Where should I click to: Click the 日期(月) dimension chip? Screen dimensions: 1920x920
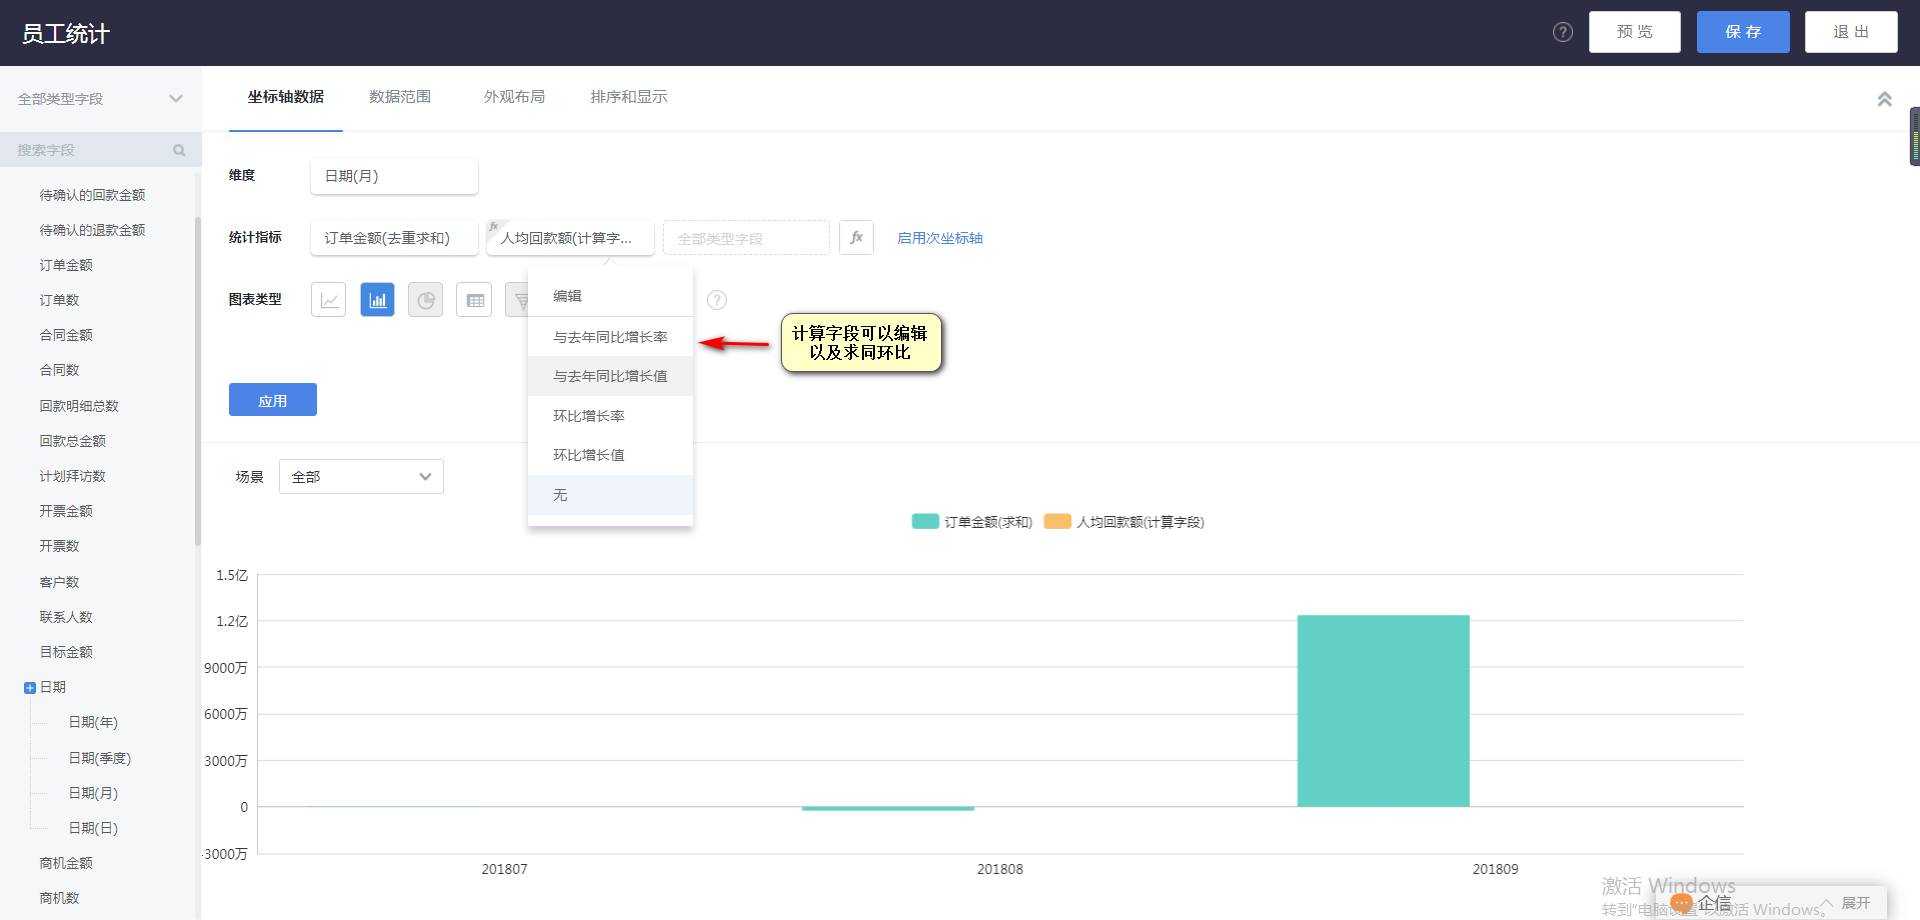pyautogui.click(x=394, y=176)
